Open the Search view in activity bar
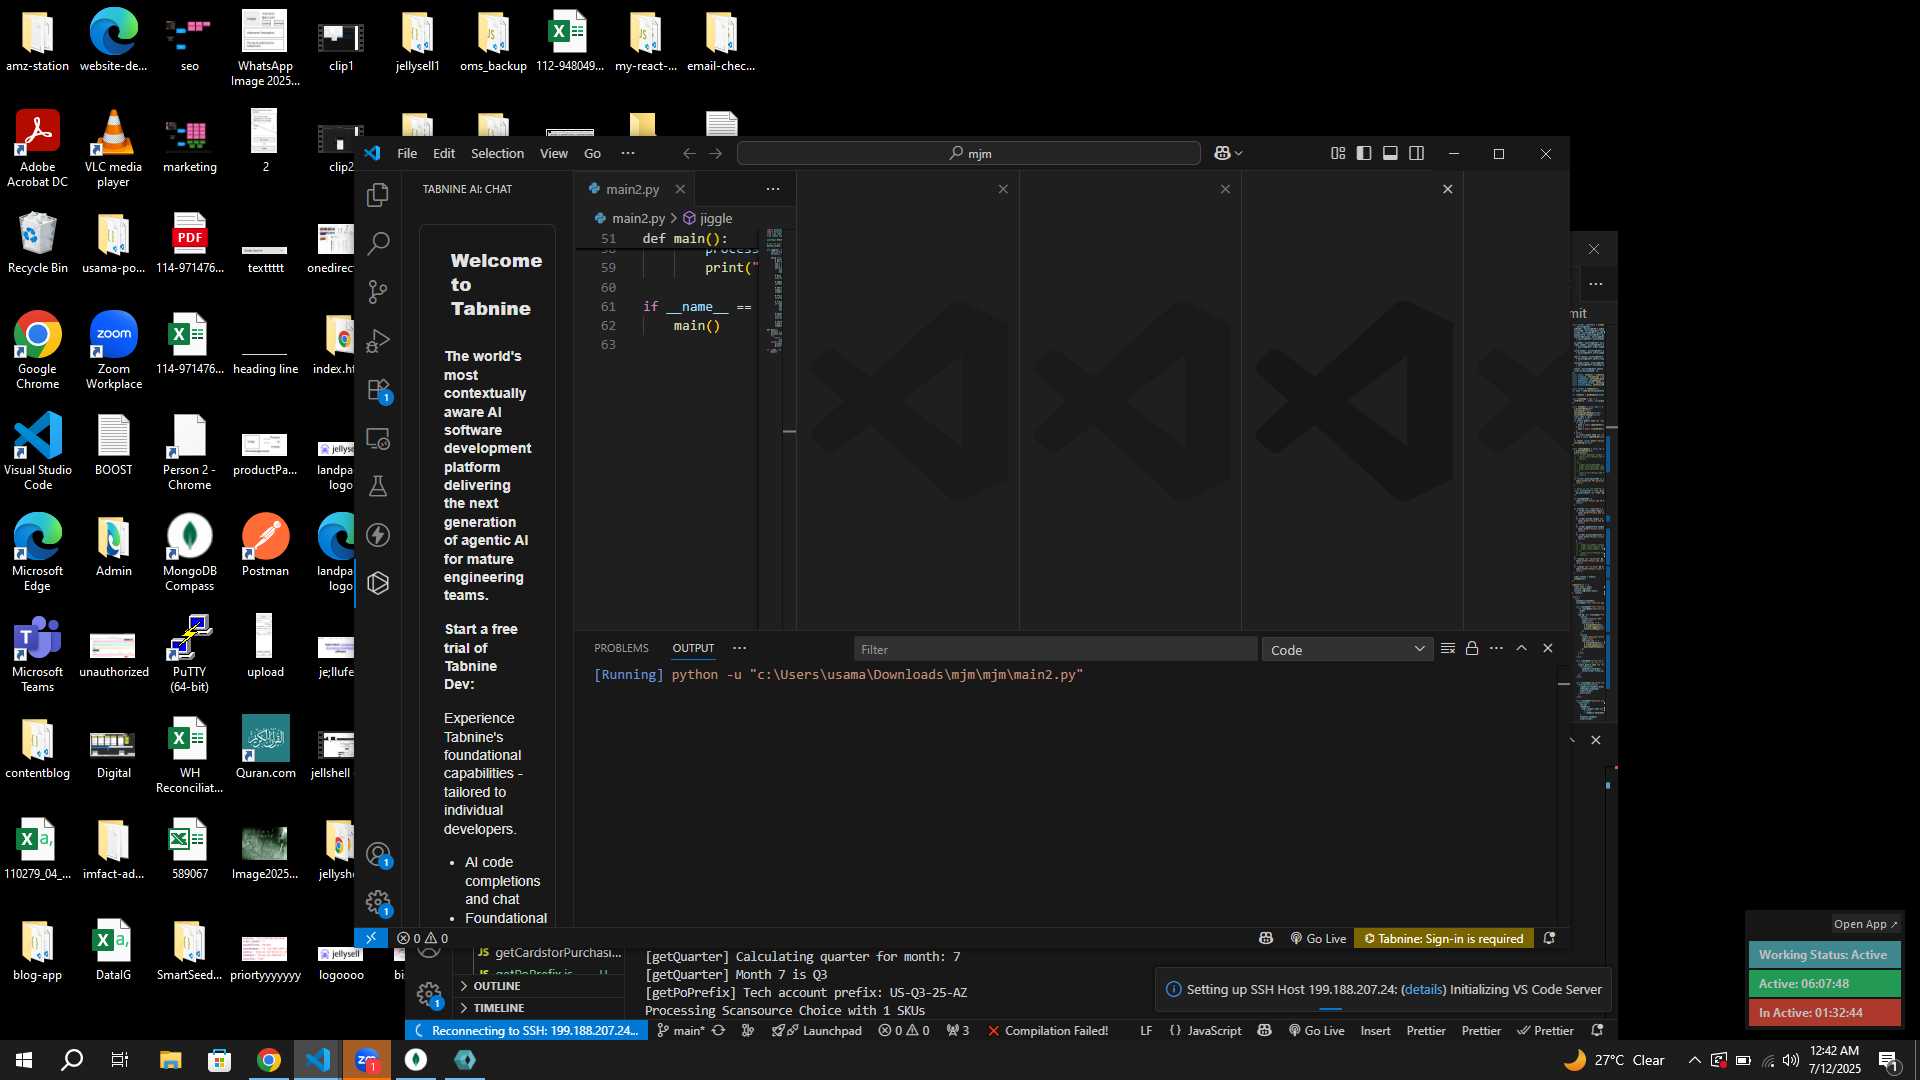The height and width of the screenshot is (1080, 1920). [378, 243]
